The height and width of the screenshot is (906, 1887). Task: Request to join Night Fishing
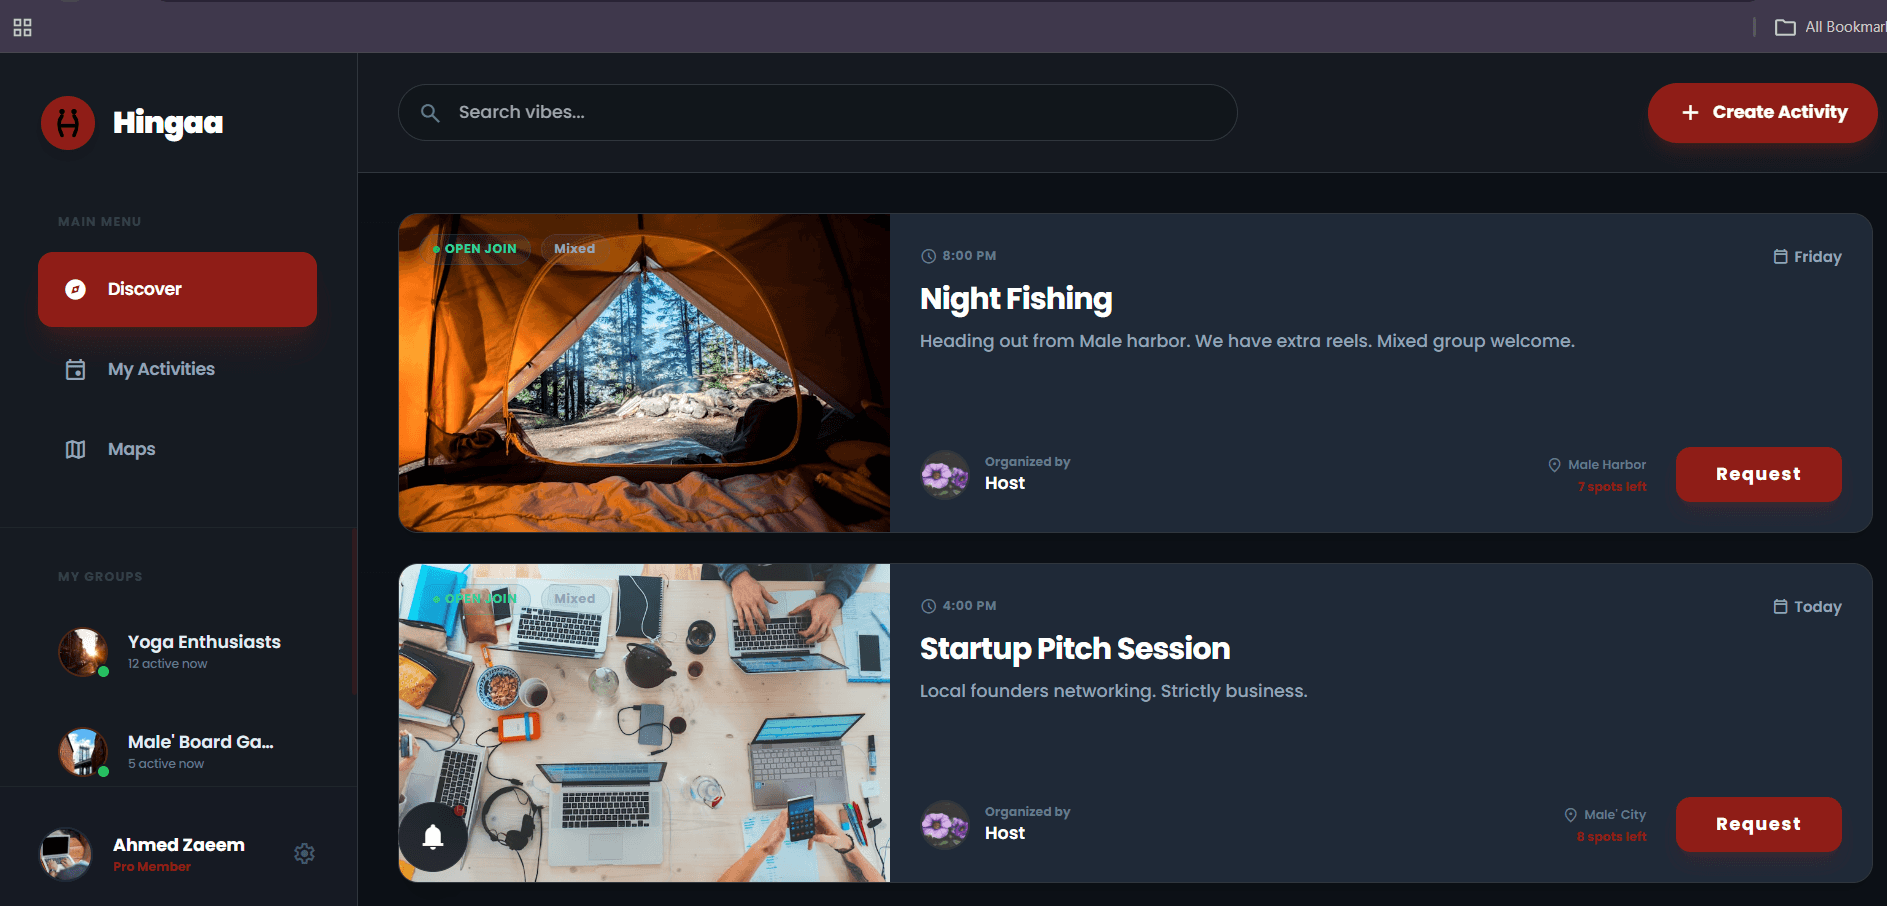1758,474
